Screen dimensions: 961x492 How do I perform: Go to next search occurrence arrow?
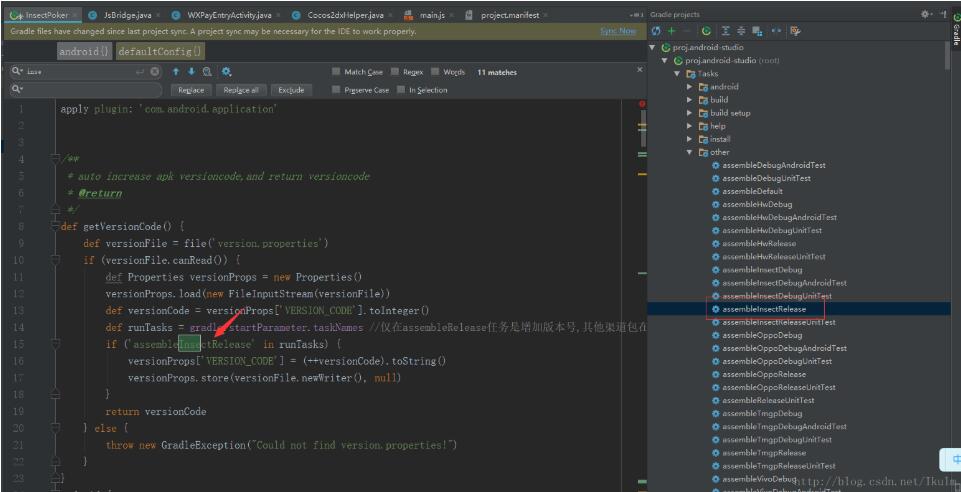pyautogui.click(x=191, y=72)
